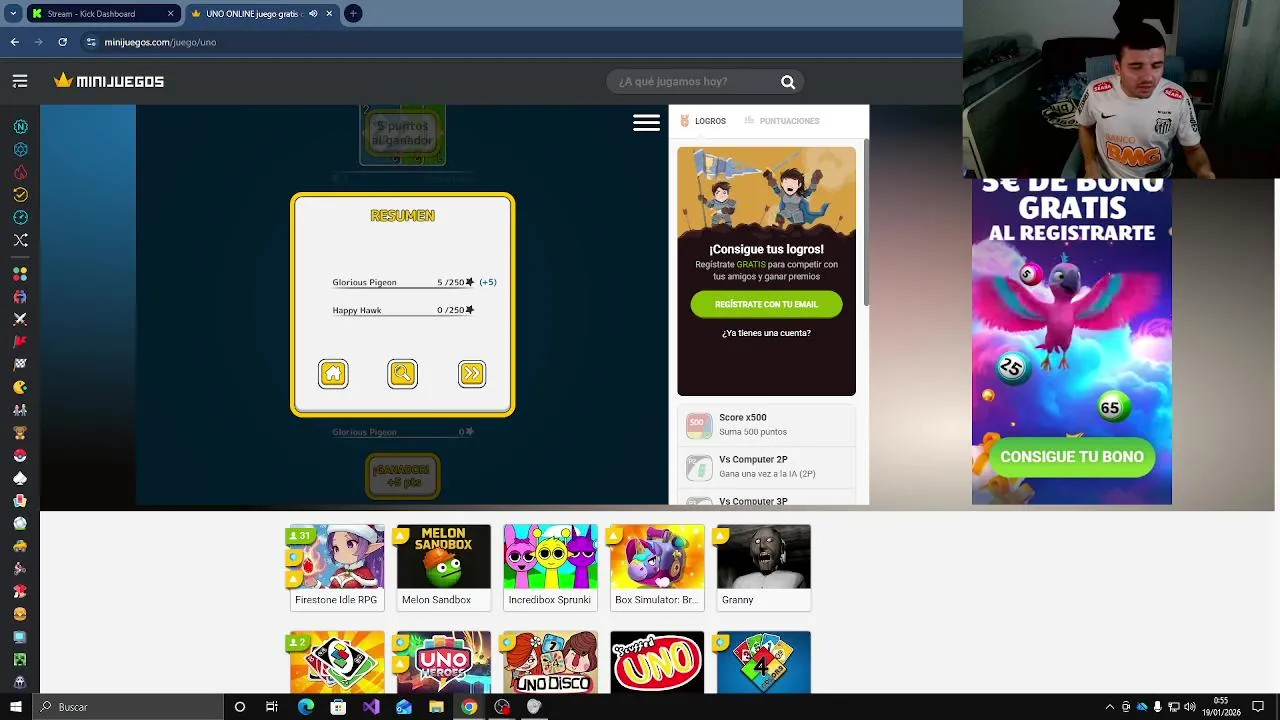Click 'Happy Hawk' score row in Resumen

coord(403,311)
